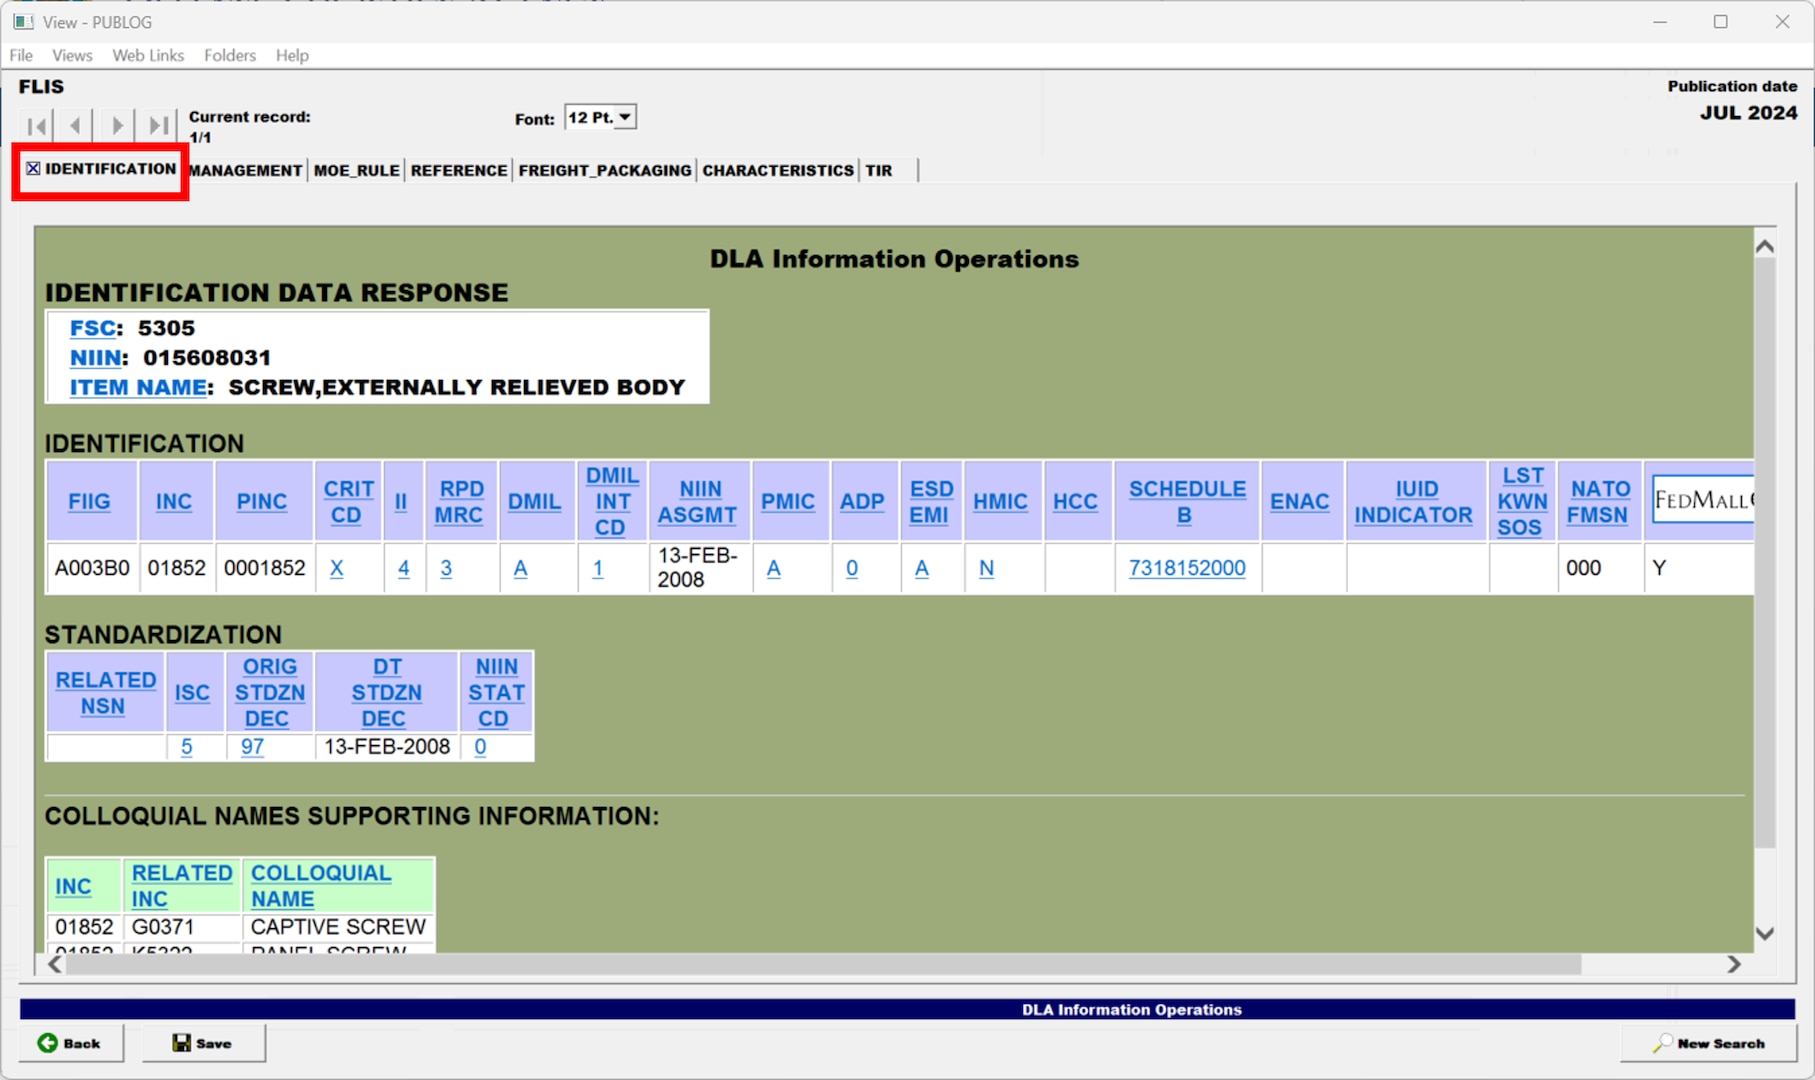Go to next record arrow icon
This screenshot has height=1080, width=1815.
117,126
